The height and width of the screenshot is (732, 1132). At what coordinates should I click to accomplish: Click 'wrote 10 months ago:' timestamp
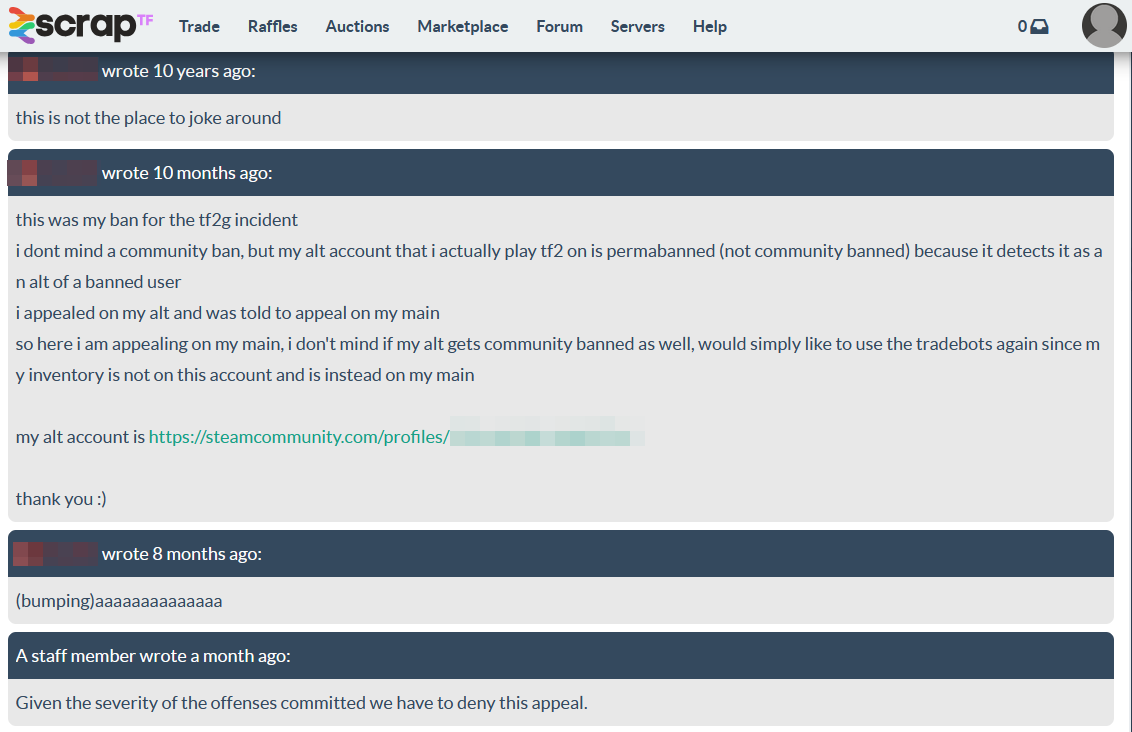point(187,173)
